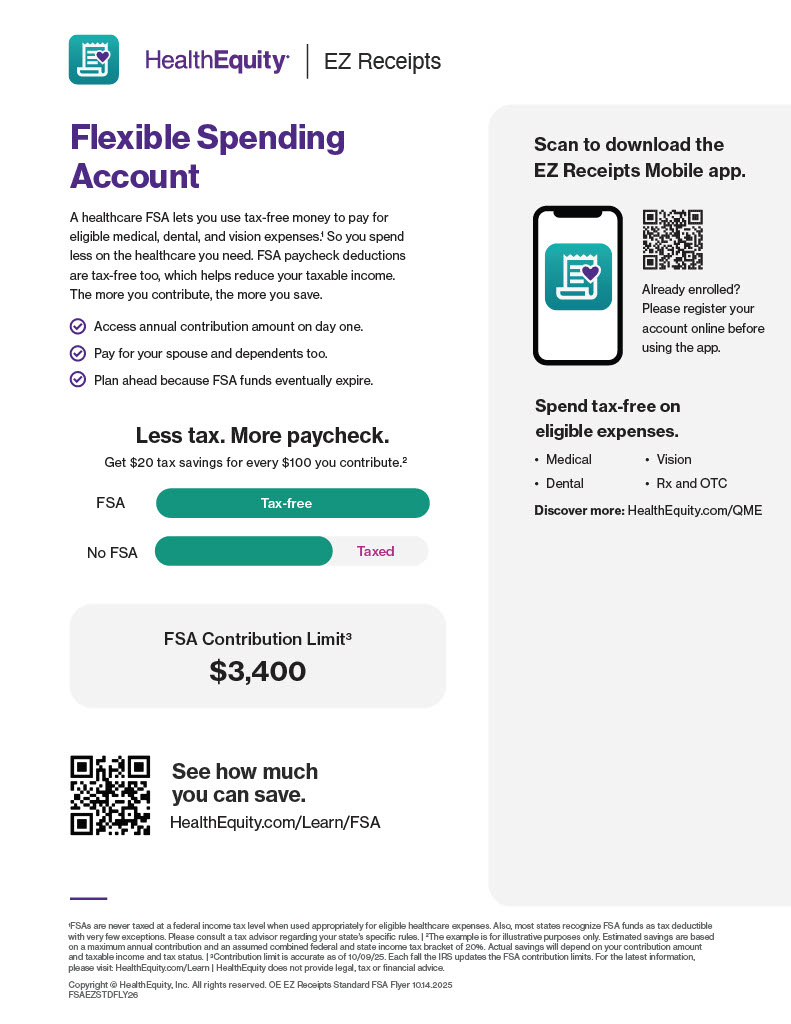Click the Medical bullet item
Image resolution: width=791 pixels, height=1024 pixels.
tap(568, 459)
